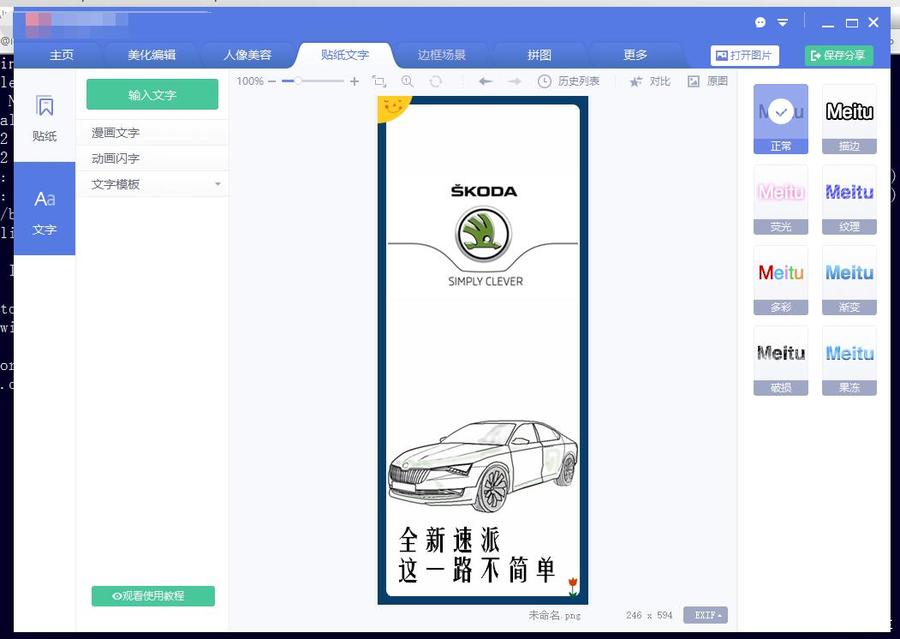Click the 未命名.png file name
Viewport: 900px width, 639px height.
coord(554,615)
